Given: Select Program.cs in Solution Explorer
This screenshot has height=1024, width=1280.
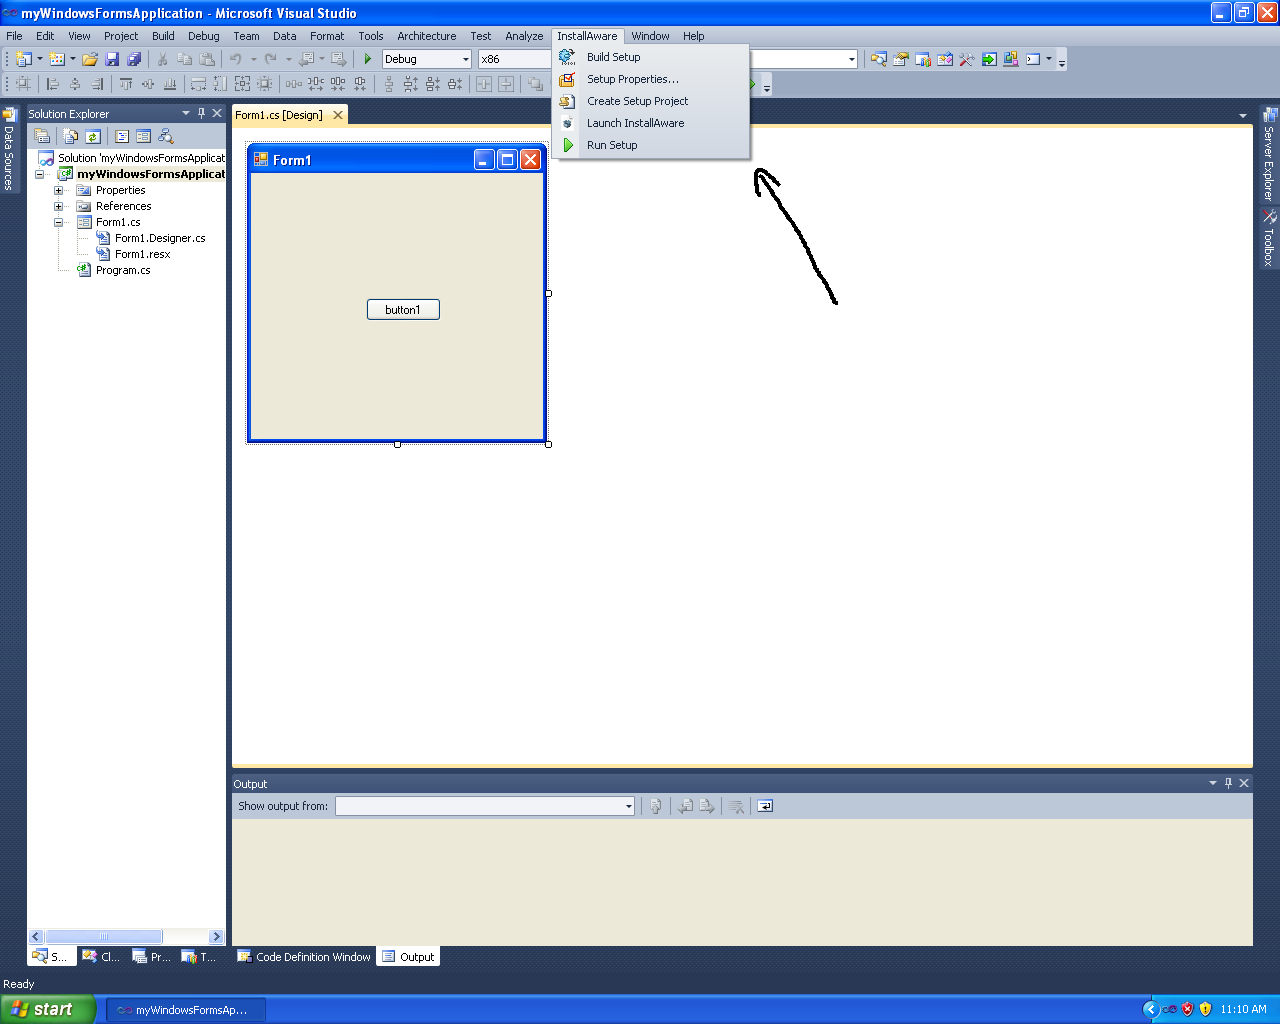Looking at the screenshot, I should (x=123, y=270).
